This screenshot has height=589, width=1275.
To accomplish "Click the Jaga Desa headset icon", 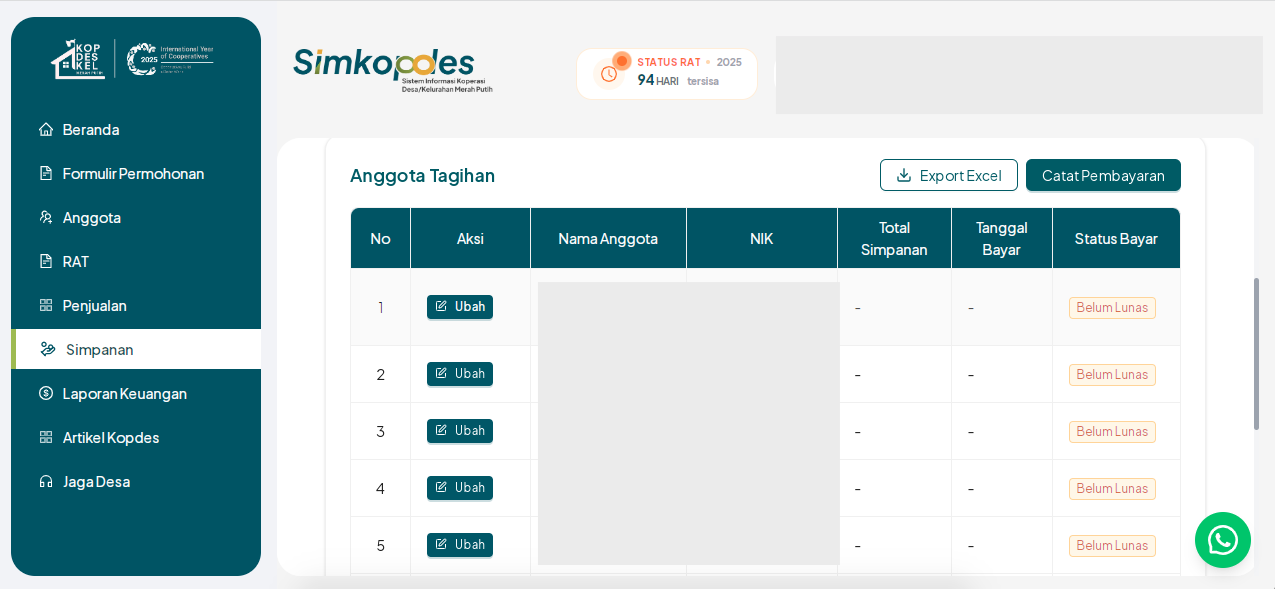I will pyautogui.click(x=45, y=481).
